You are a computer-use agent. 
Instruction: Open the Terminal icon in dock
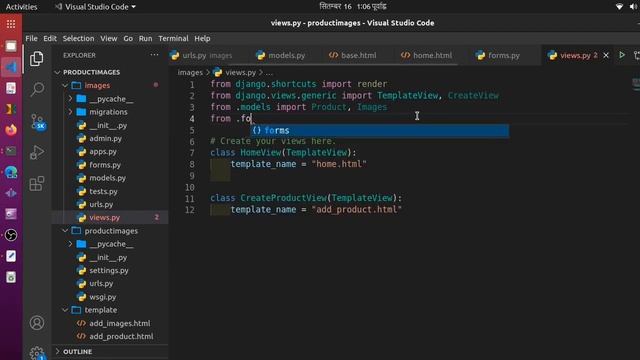[11, 151]
